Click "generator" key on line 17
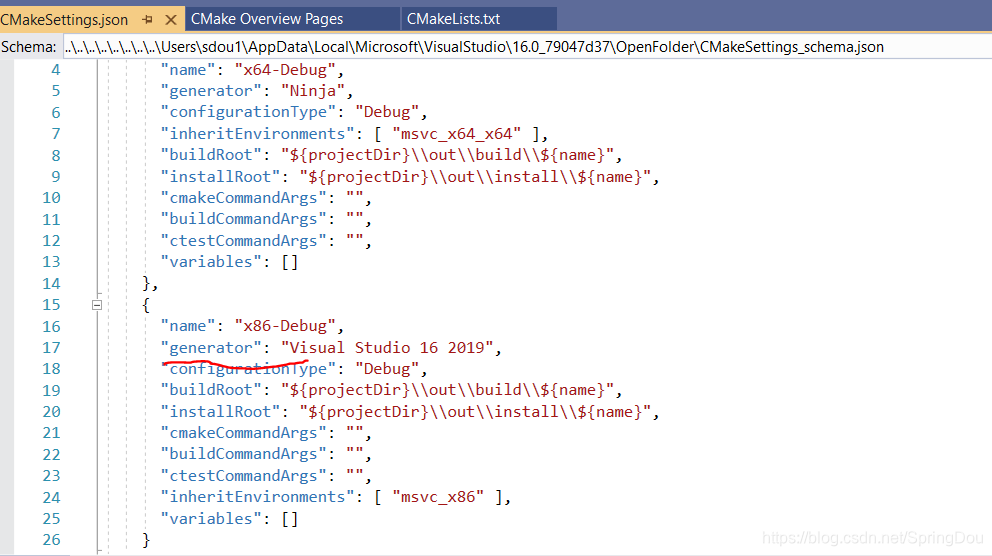Screen dimensions: 992x556 (x=211, y=347)
